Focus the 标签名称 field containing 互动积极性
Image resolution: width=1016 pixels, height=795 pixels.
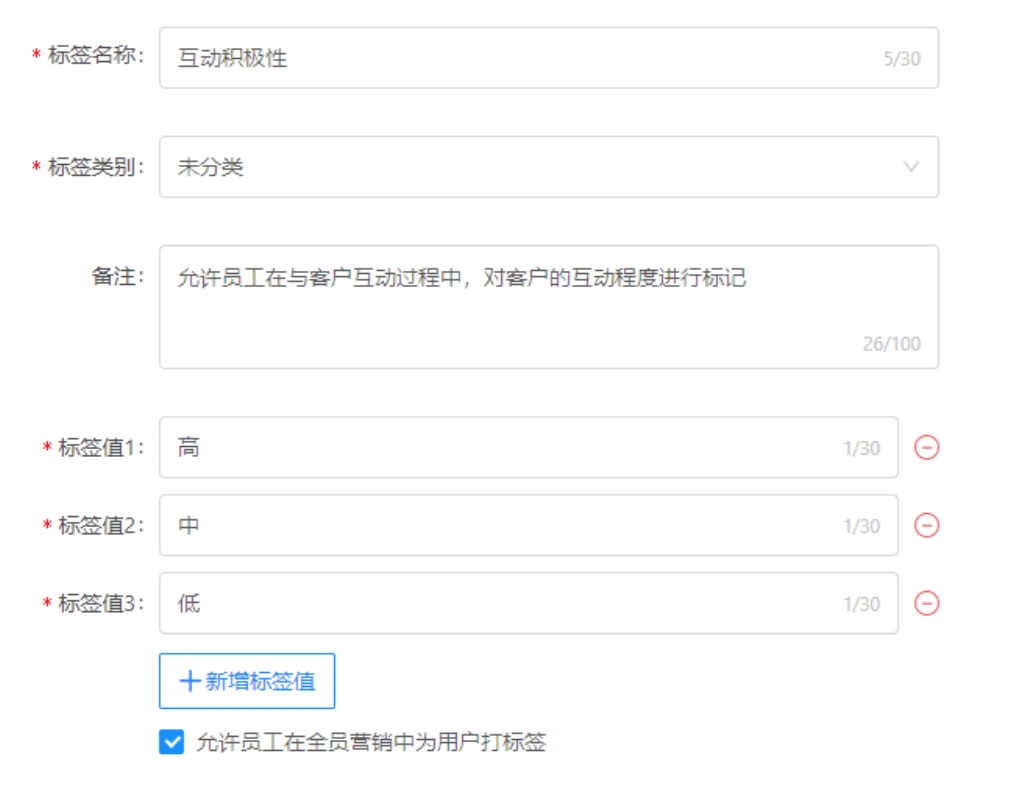tap(549, 58)
